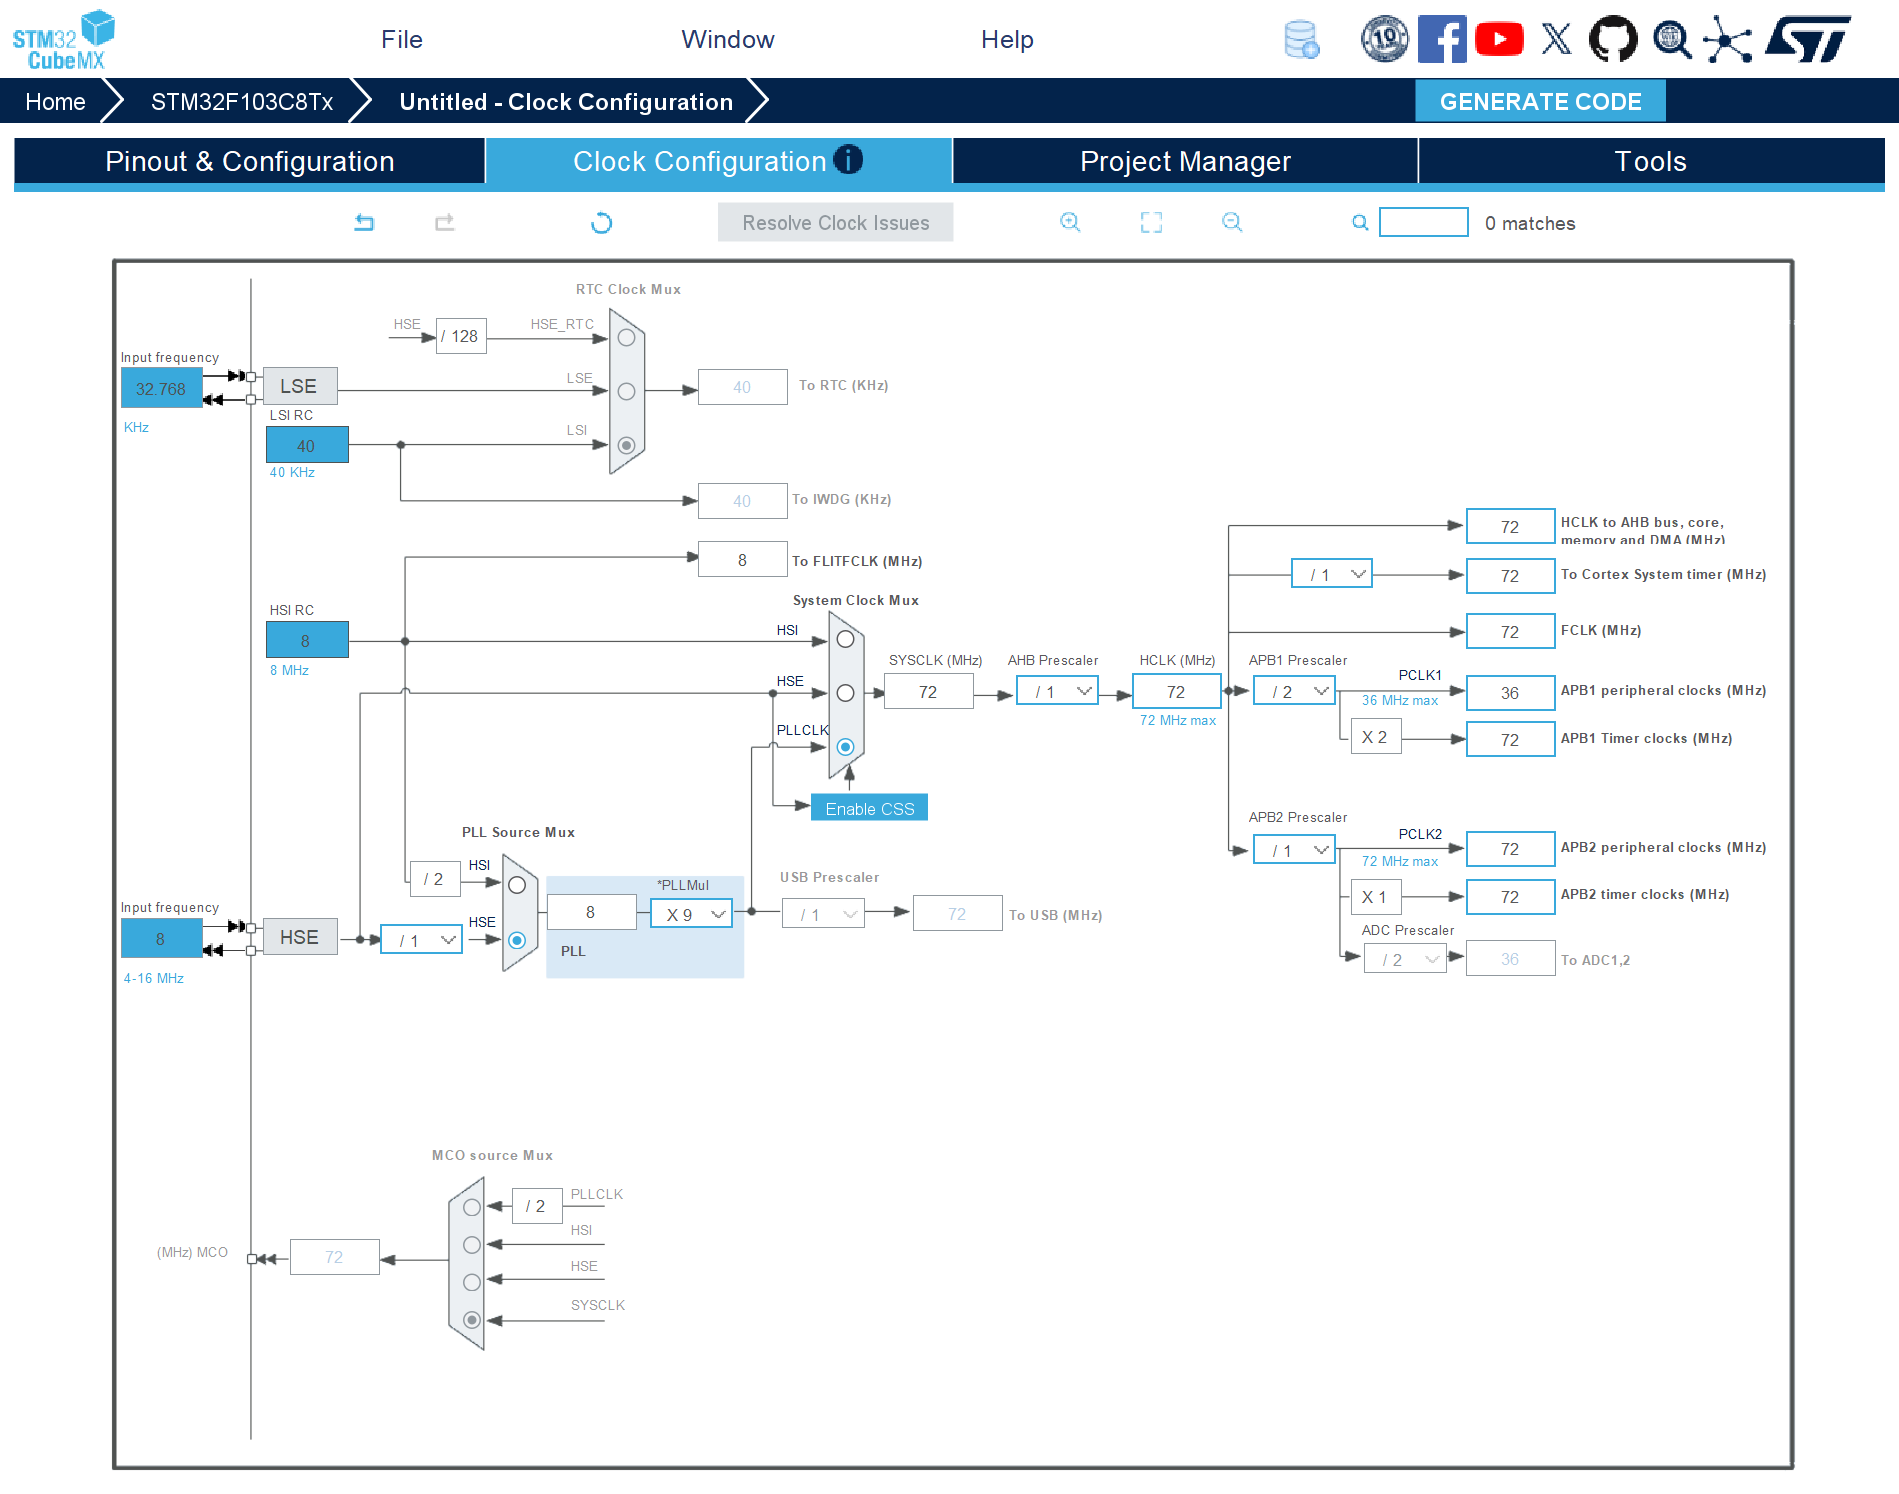The height and width of the screenshot is (1494, 1899).
Task: Zoom in on the clock diagram
Action: pyautogui.click(x=1070, y=222)
